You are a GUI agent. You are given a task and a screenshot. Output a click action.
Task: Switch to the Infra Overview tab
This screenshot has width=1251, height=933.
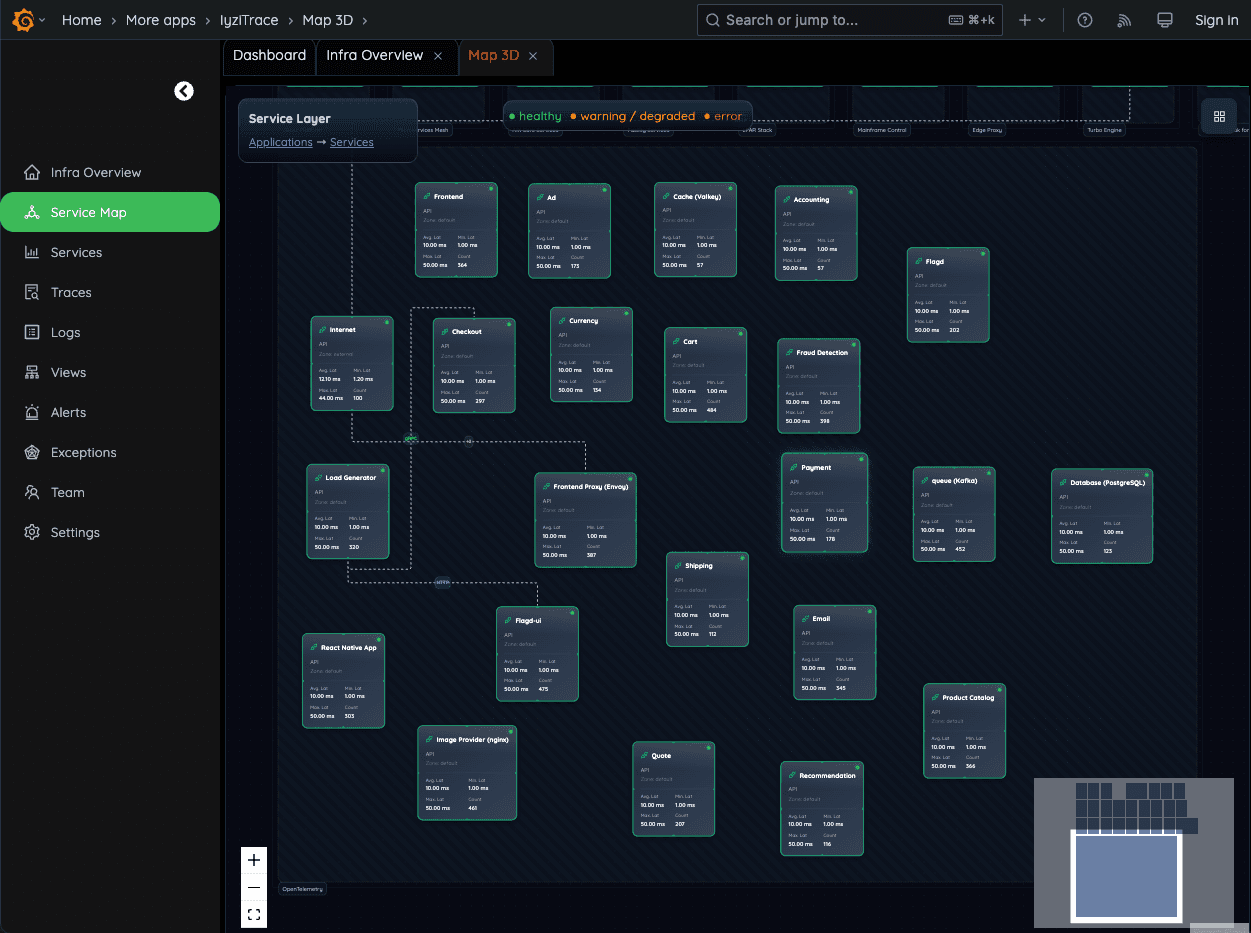click(377, 57)
